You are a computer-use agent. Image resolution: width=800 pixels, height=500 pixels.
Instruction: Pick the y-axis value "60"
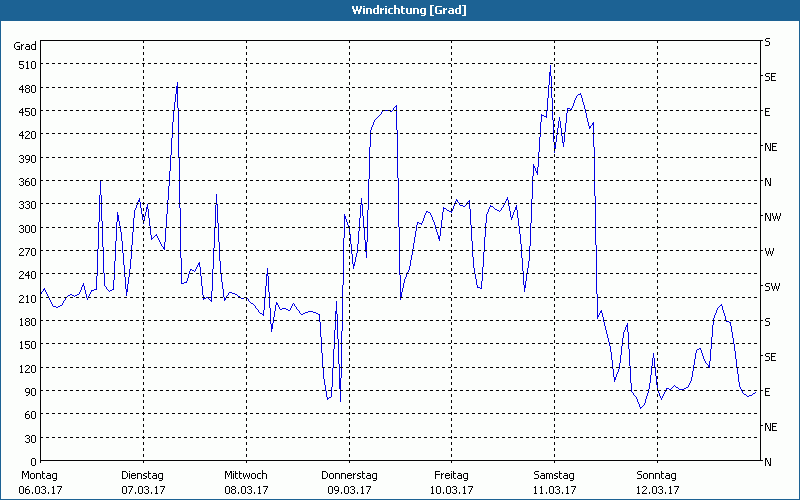coord(30,415)
